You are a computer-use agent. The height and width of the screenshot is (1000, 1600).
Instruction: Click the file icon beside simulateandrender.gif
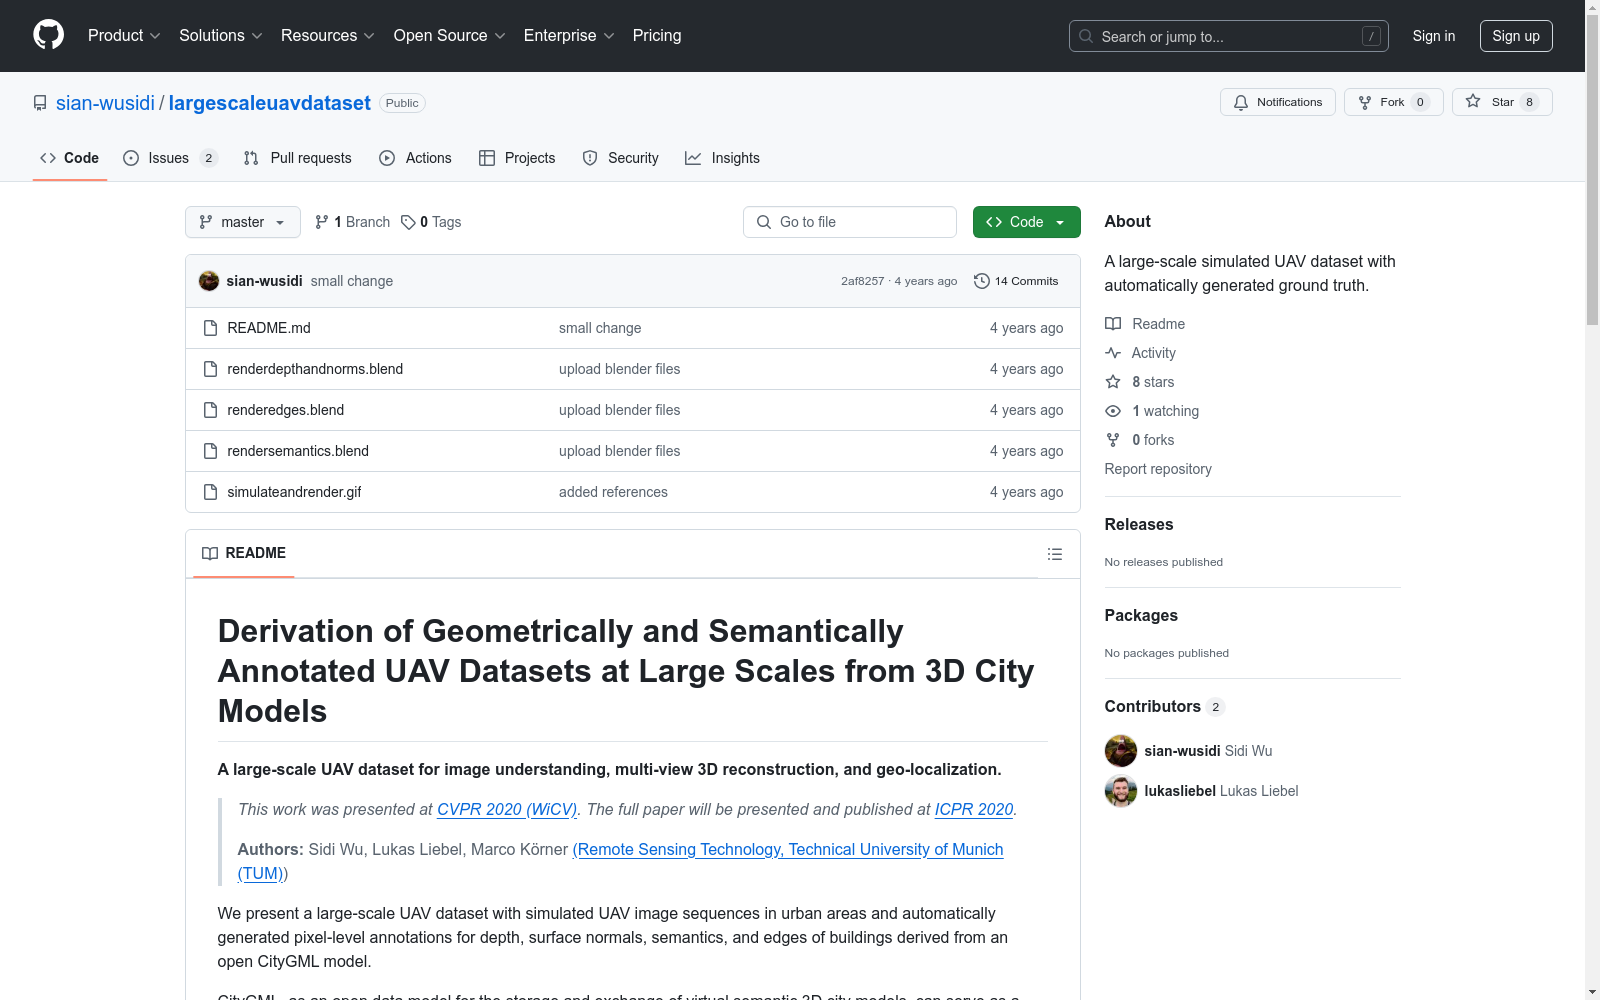(x=210, y=492)
